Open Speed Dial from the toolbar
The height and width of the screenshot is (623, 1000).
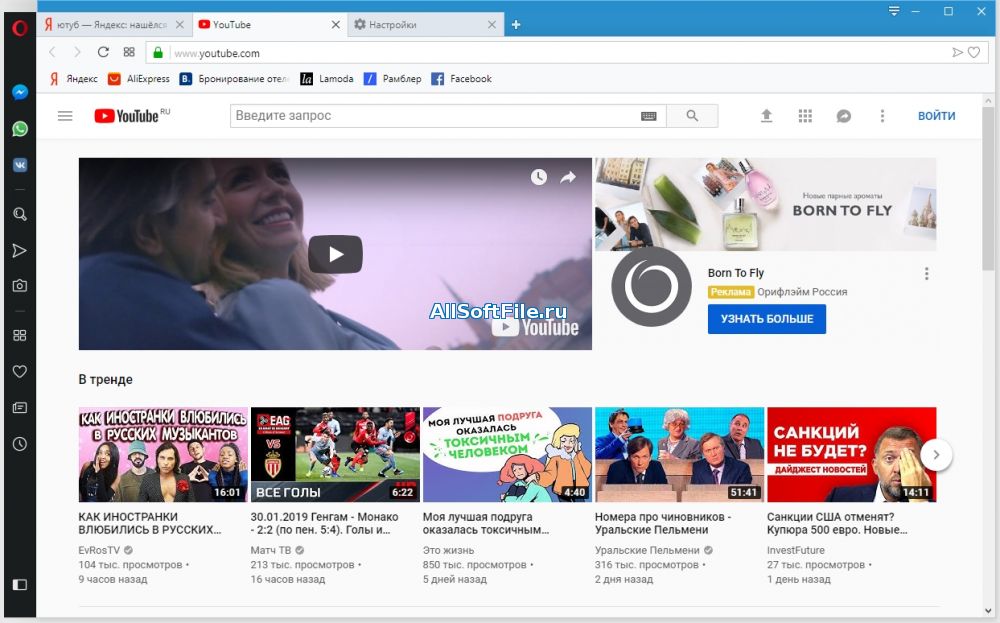[129, 52]
